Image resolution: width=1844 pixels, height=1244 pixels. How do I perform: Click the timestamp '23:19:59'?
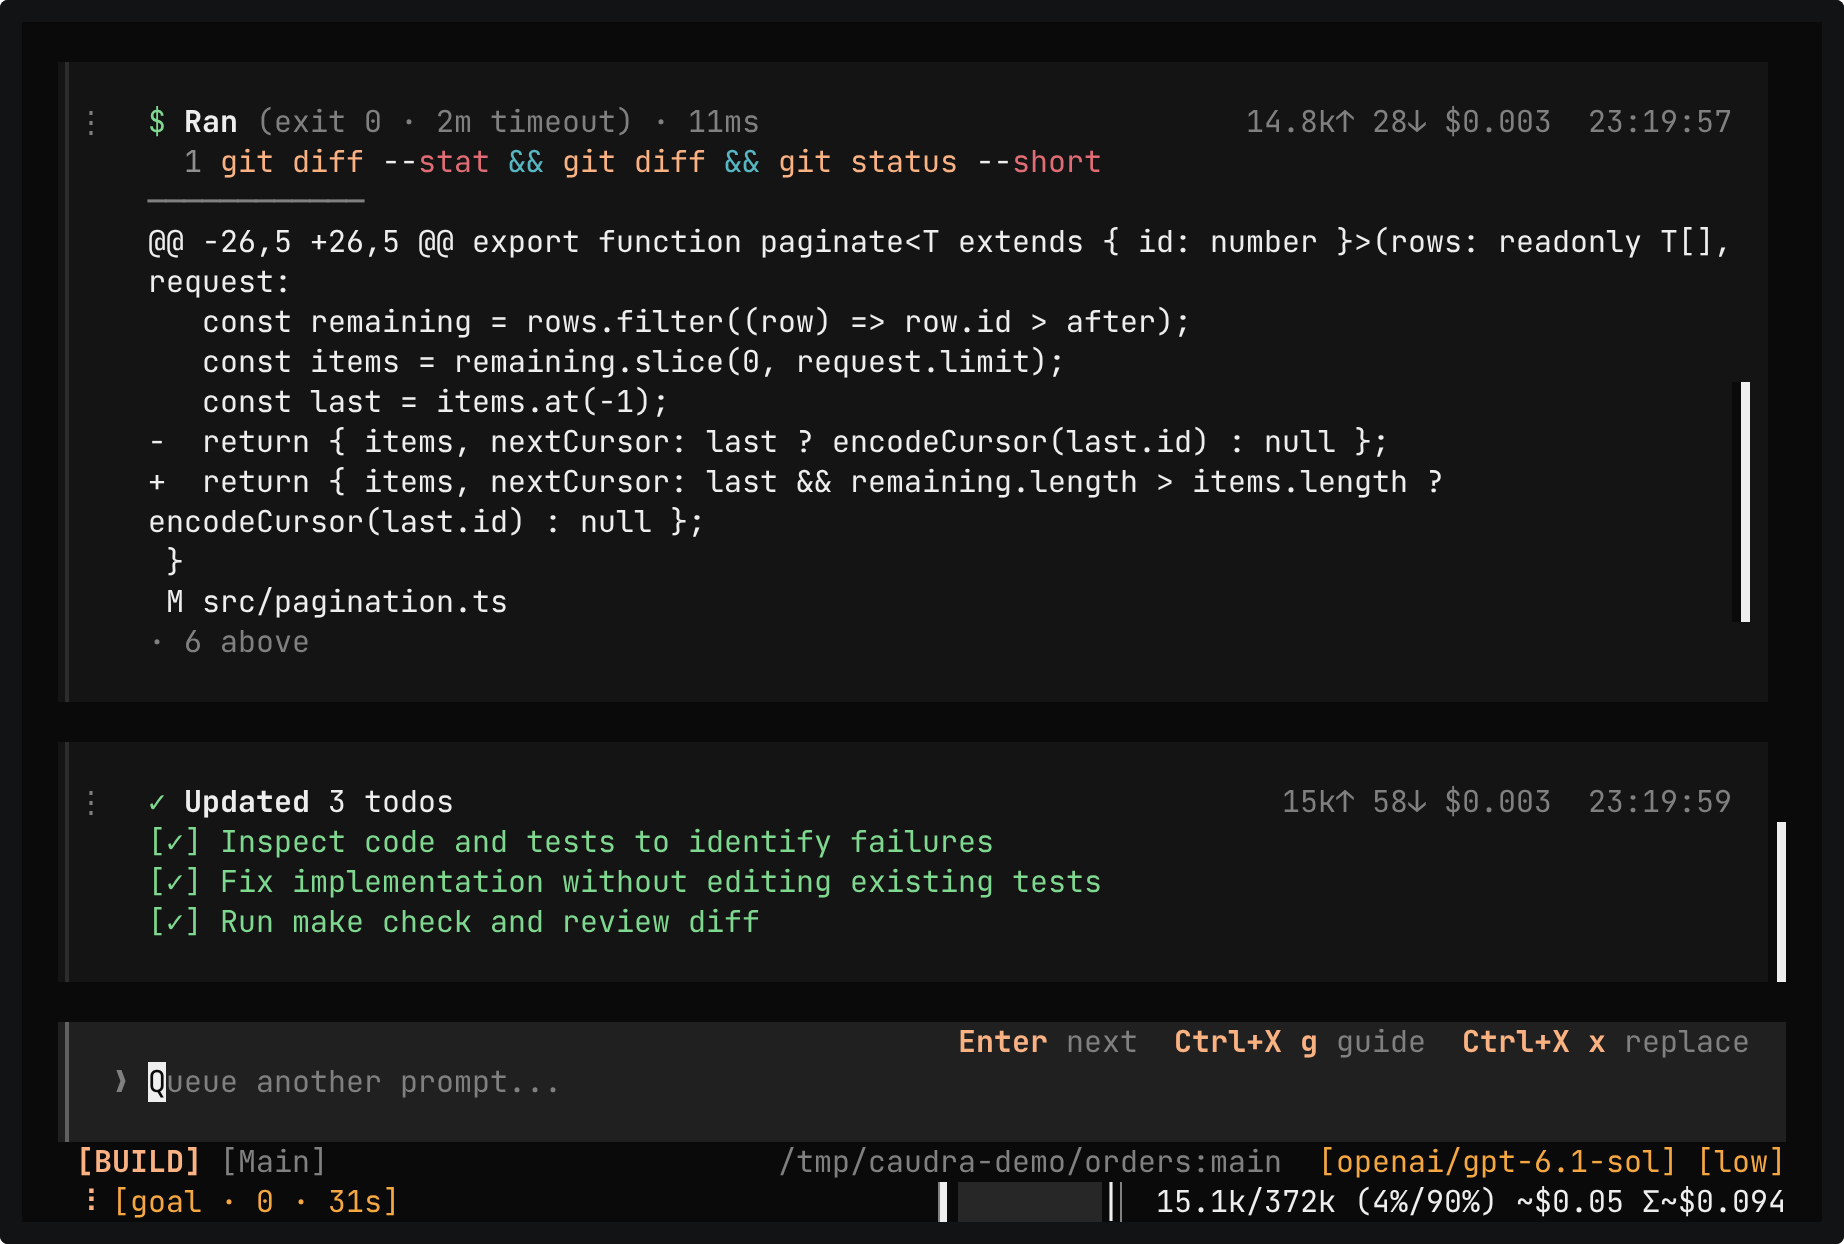(x=1660, y=802)
